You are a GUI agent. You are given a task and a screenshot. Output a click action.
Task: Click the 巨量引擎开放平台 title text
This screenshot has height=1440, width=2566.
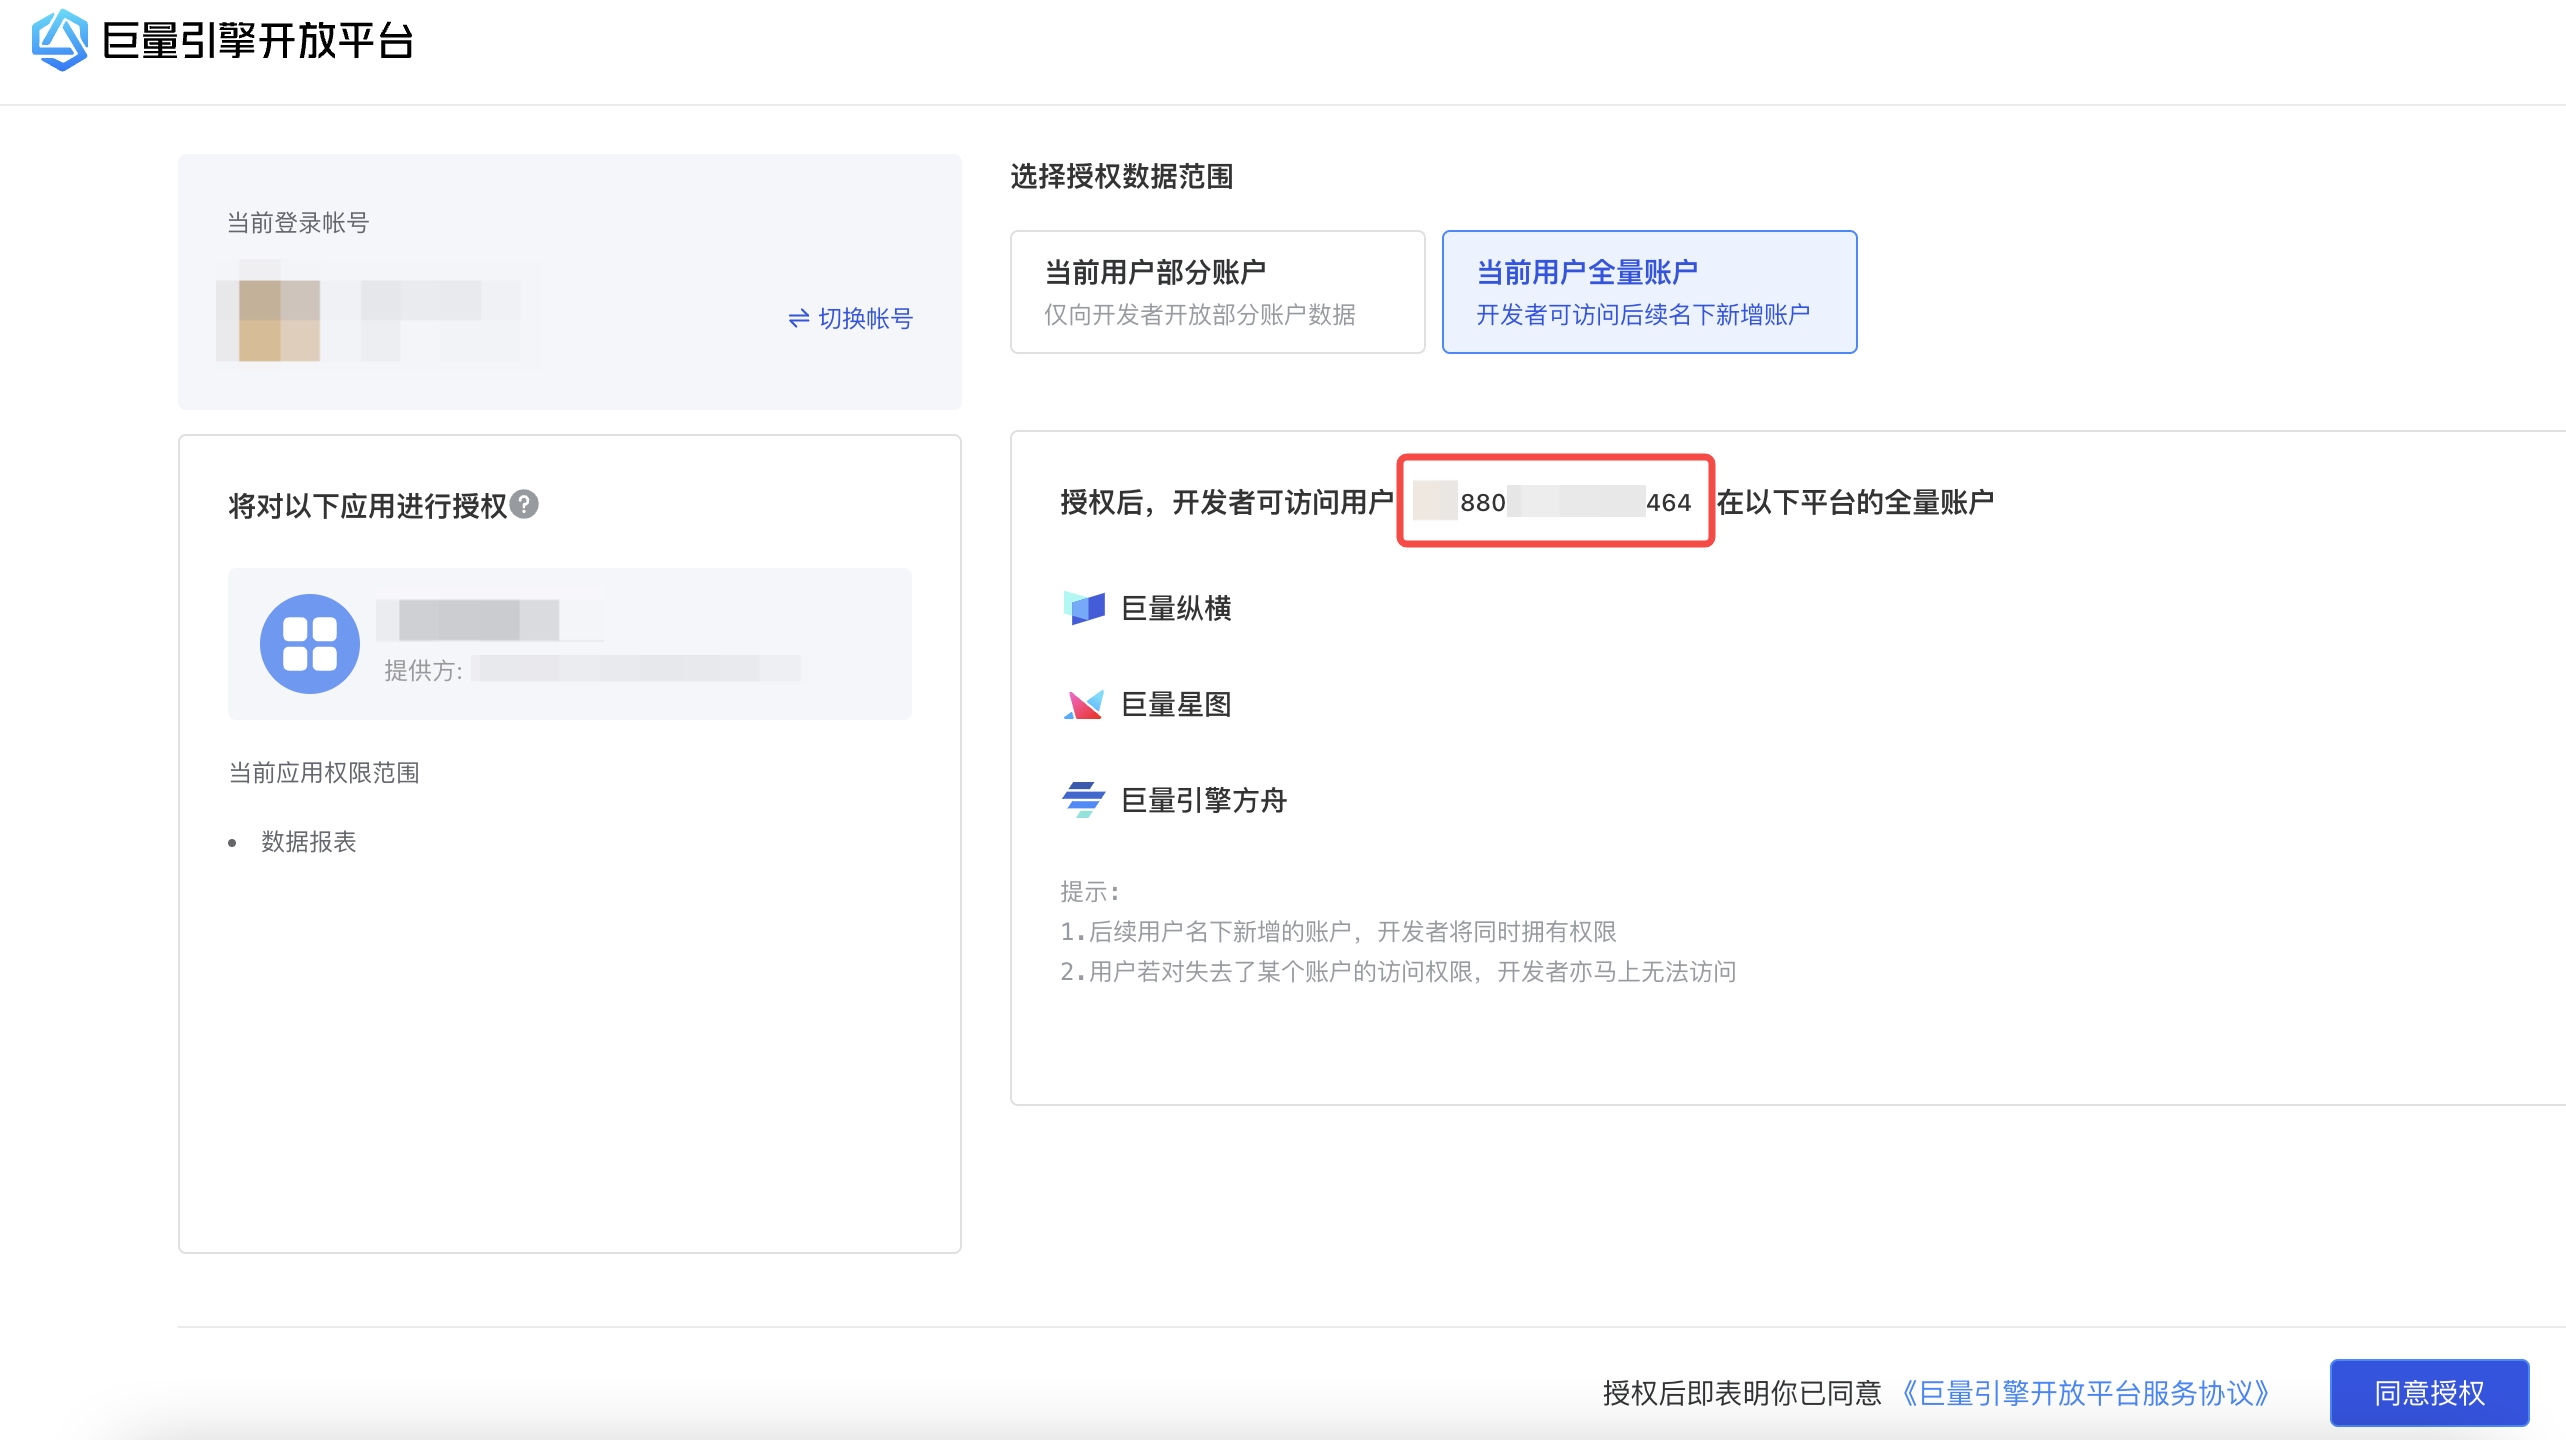[x=258, y=41]
